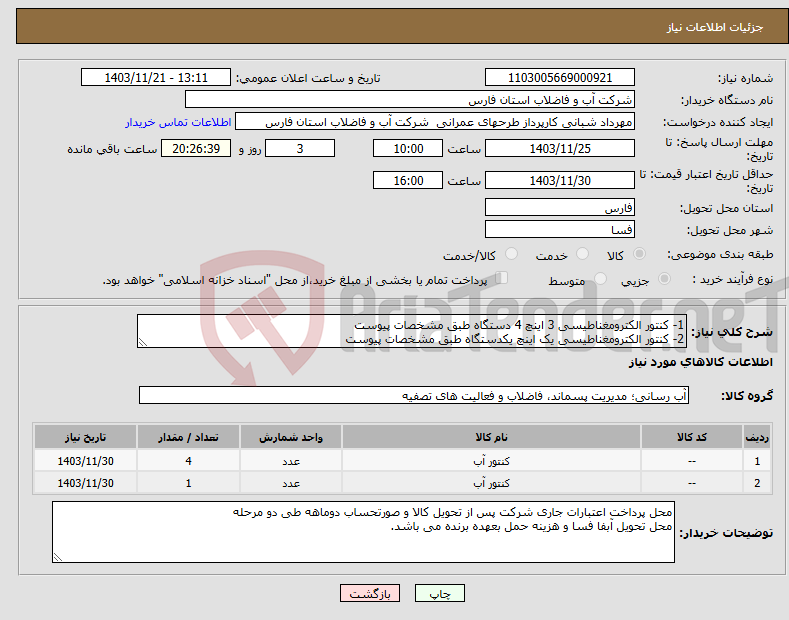The height and width of the screenshot is (620, 789).
Task: Click the need number field 1103005669000921
Action: 560,78
